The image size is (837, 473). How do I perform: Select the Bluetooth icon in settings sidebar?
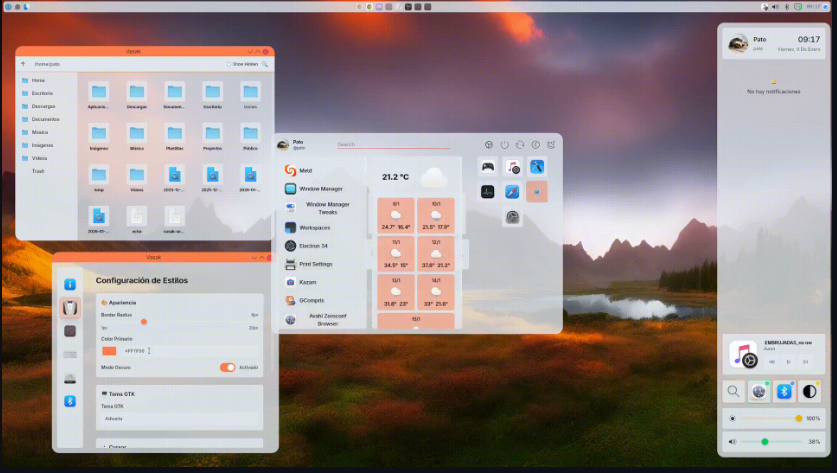click(70, 401)
